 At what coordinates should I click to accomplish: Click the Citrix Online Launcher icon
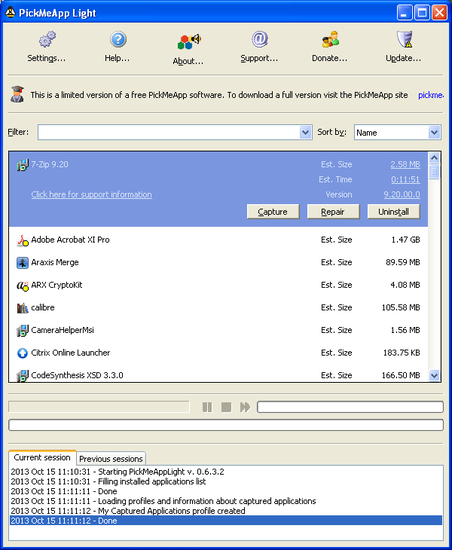(x=22, y=353)
